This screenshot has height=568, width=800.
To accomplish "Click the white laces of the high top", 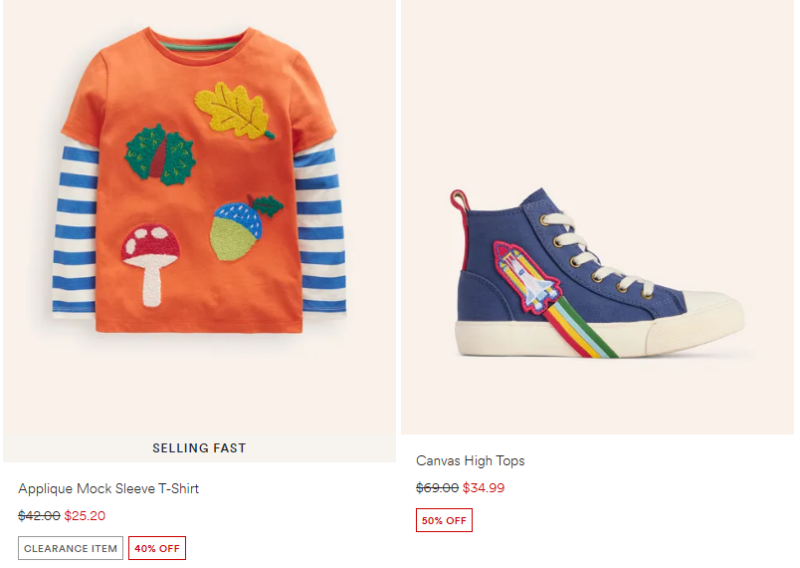I will point(597,255).
